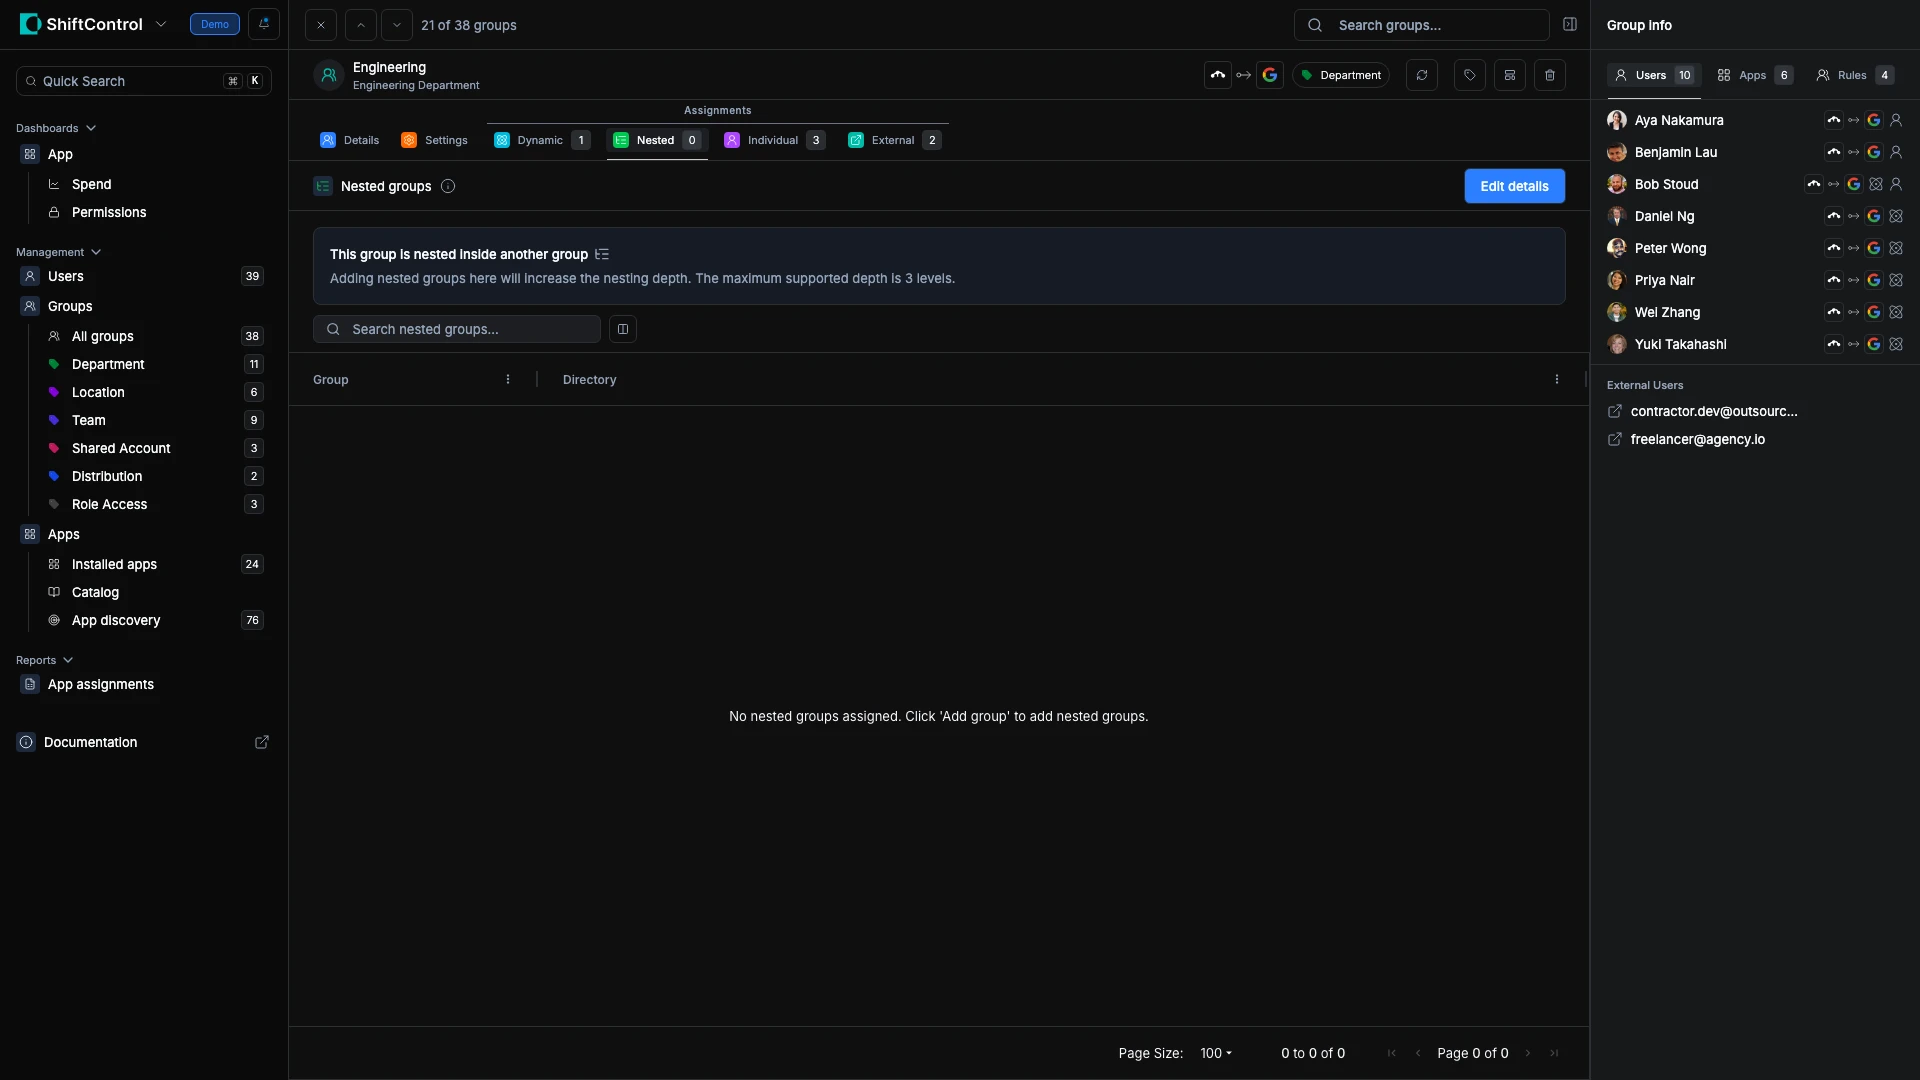Click the person icon beside Aya Nakamura
This screenshot has height=1080, width=1920.
1896,120
